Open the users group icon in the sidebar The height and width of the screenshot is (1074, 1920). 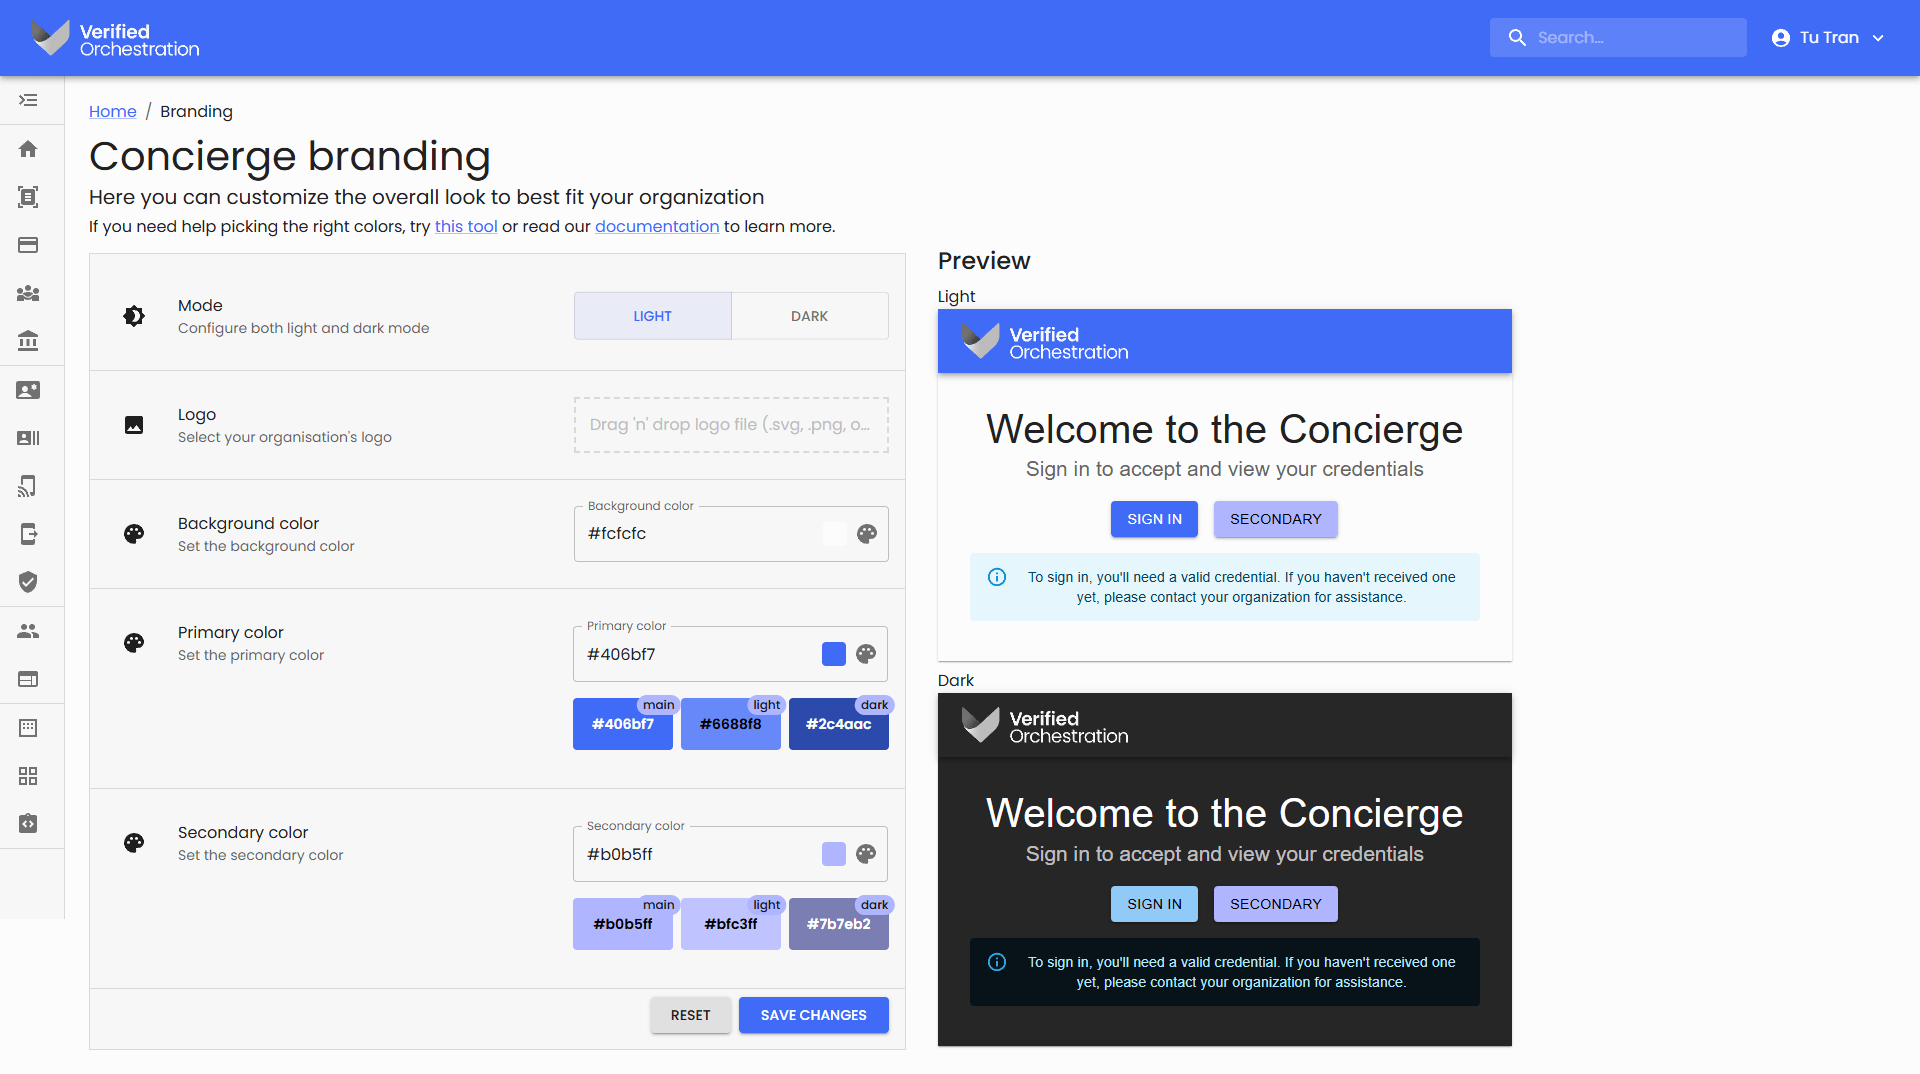point(28,294)
